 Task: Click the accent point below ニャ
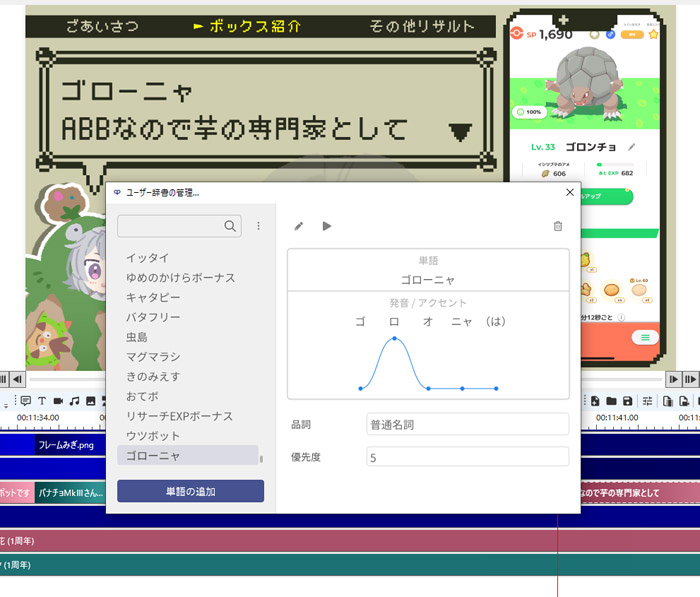click(462, 388)
